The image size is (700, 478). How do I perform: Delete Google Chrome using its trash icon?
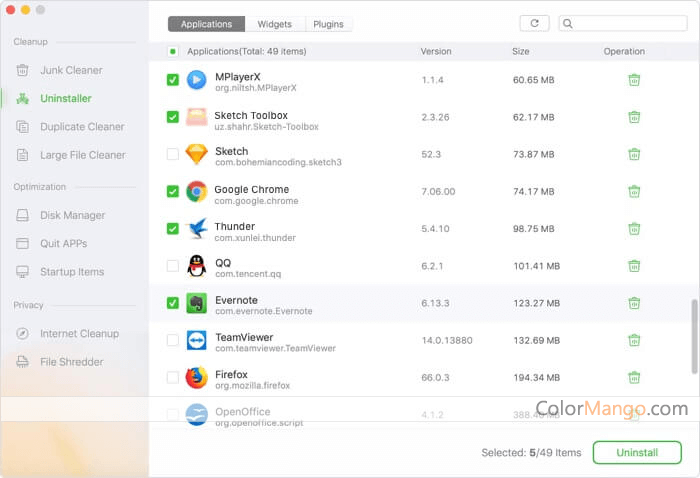point(634,191)
